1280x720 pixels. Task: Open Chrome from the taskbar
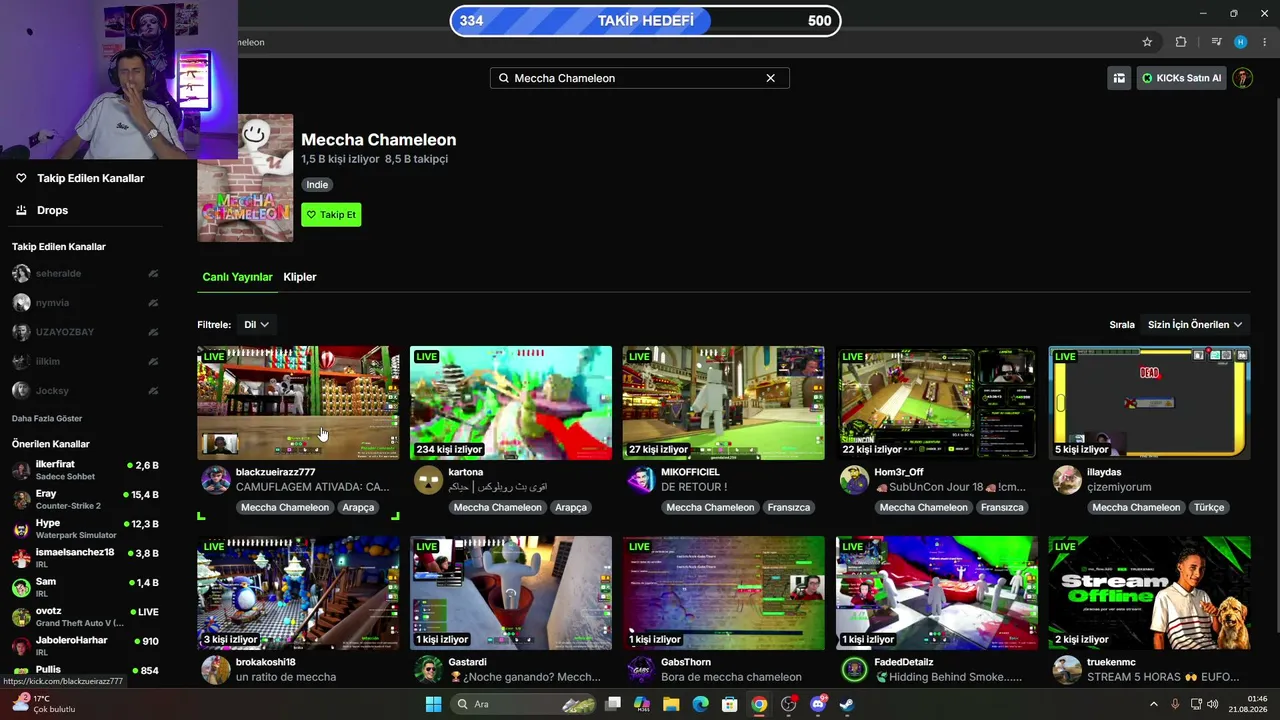(759, 704)
